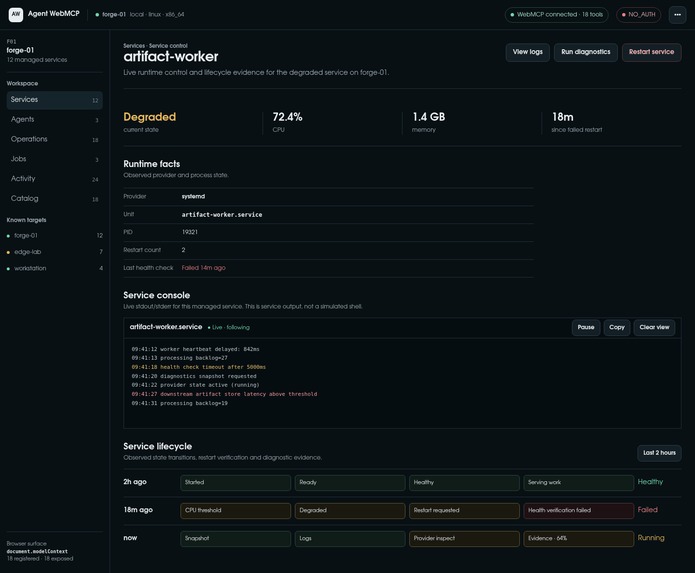Screen dimensions: 695x573
Task: Click the View logs button
Action: tap(527, 52)
